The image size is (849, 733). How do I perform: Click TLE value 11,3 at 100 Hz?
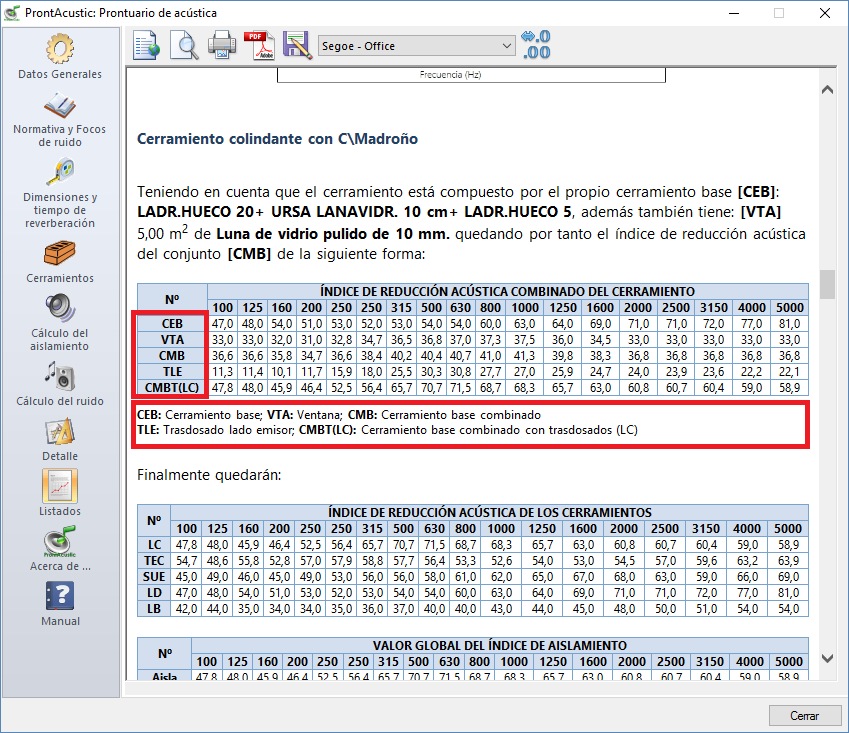[x=223, y=372]
